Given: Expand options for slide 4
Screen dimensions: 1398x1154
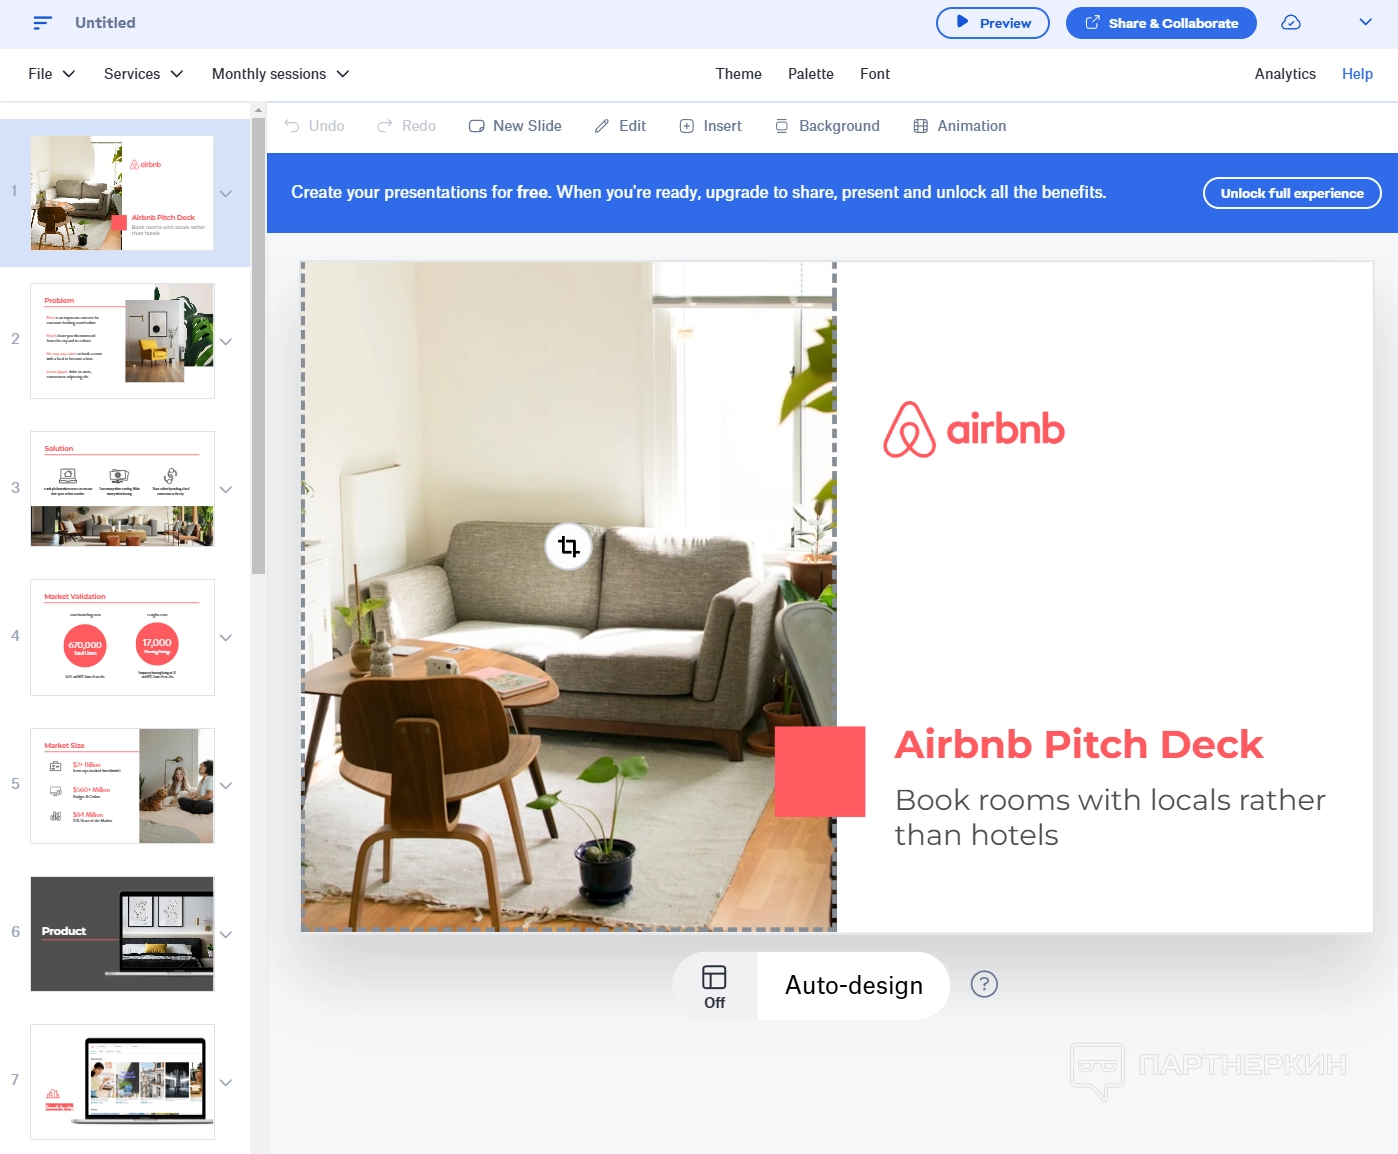Looking at the screenshot, I should 226,637.
